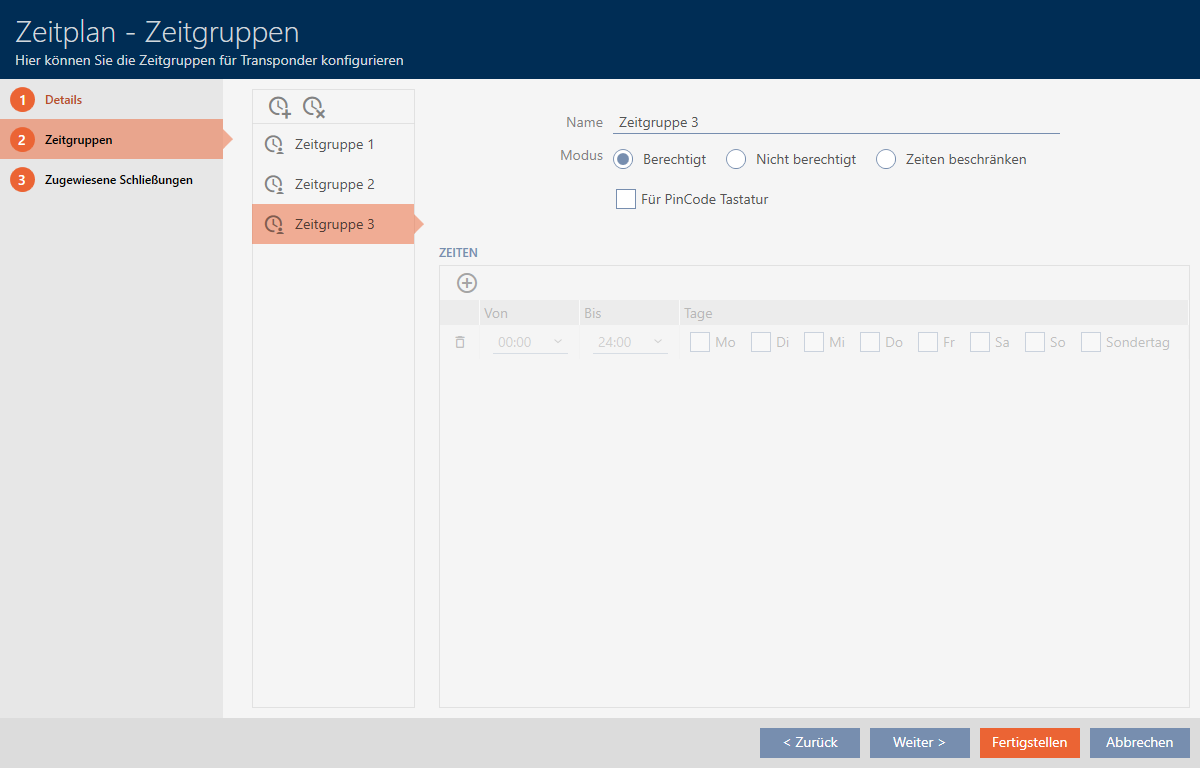Select the Nicht berechtigt radio button
This screenshot has height=768, width=1200.
click(x=736, y=159)
